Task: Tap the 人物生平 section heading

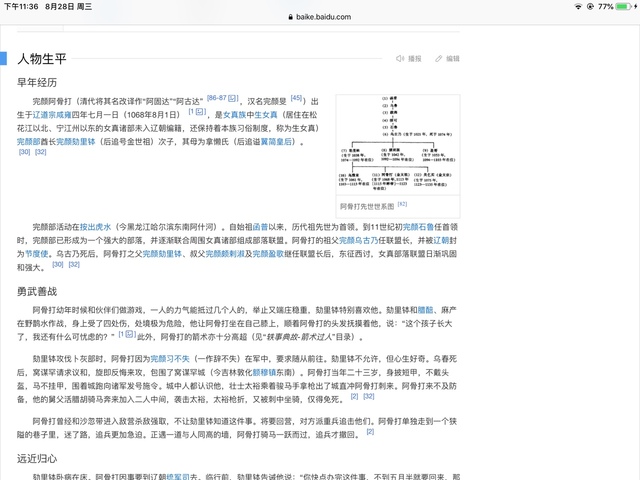Action: point(44,59)
